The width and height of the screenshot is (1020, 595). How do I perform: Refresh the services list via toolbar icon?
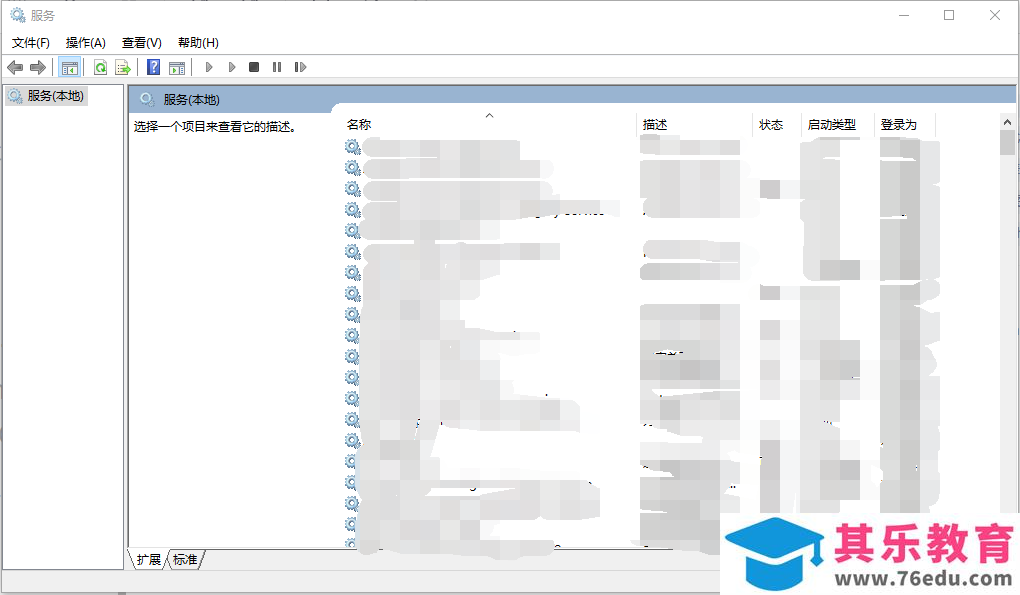pos(100,67)
